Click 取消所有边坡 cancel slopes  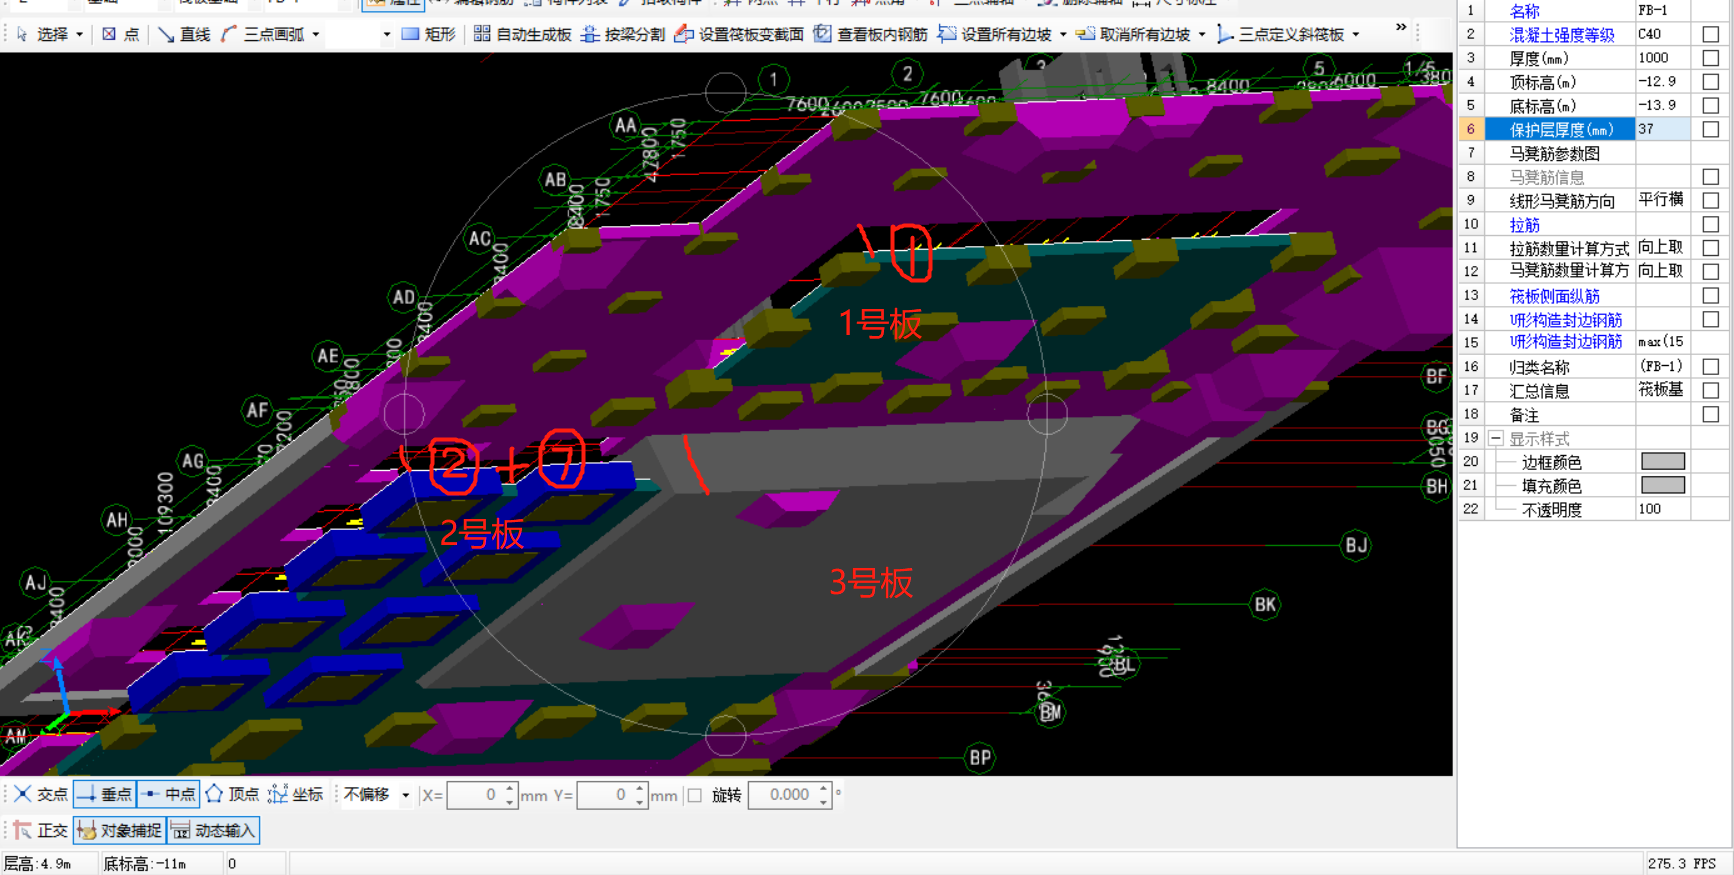(x=1133, y=34)
